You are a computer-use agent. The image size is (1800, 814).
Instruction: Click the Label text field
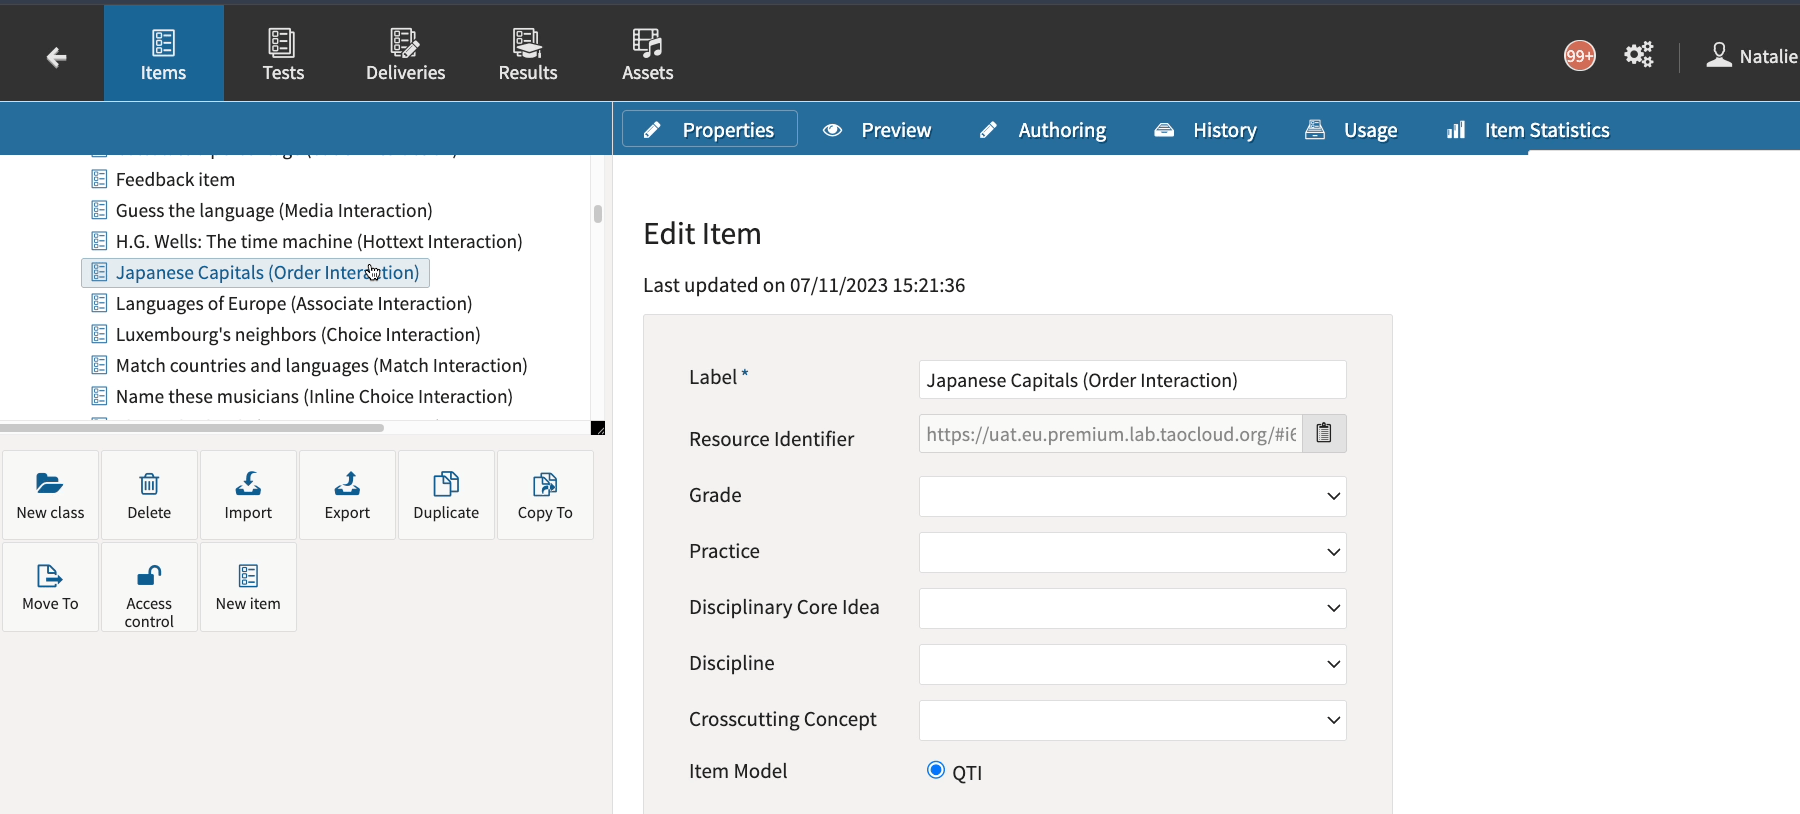pyautogui.click(x=1132, y=380)
